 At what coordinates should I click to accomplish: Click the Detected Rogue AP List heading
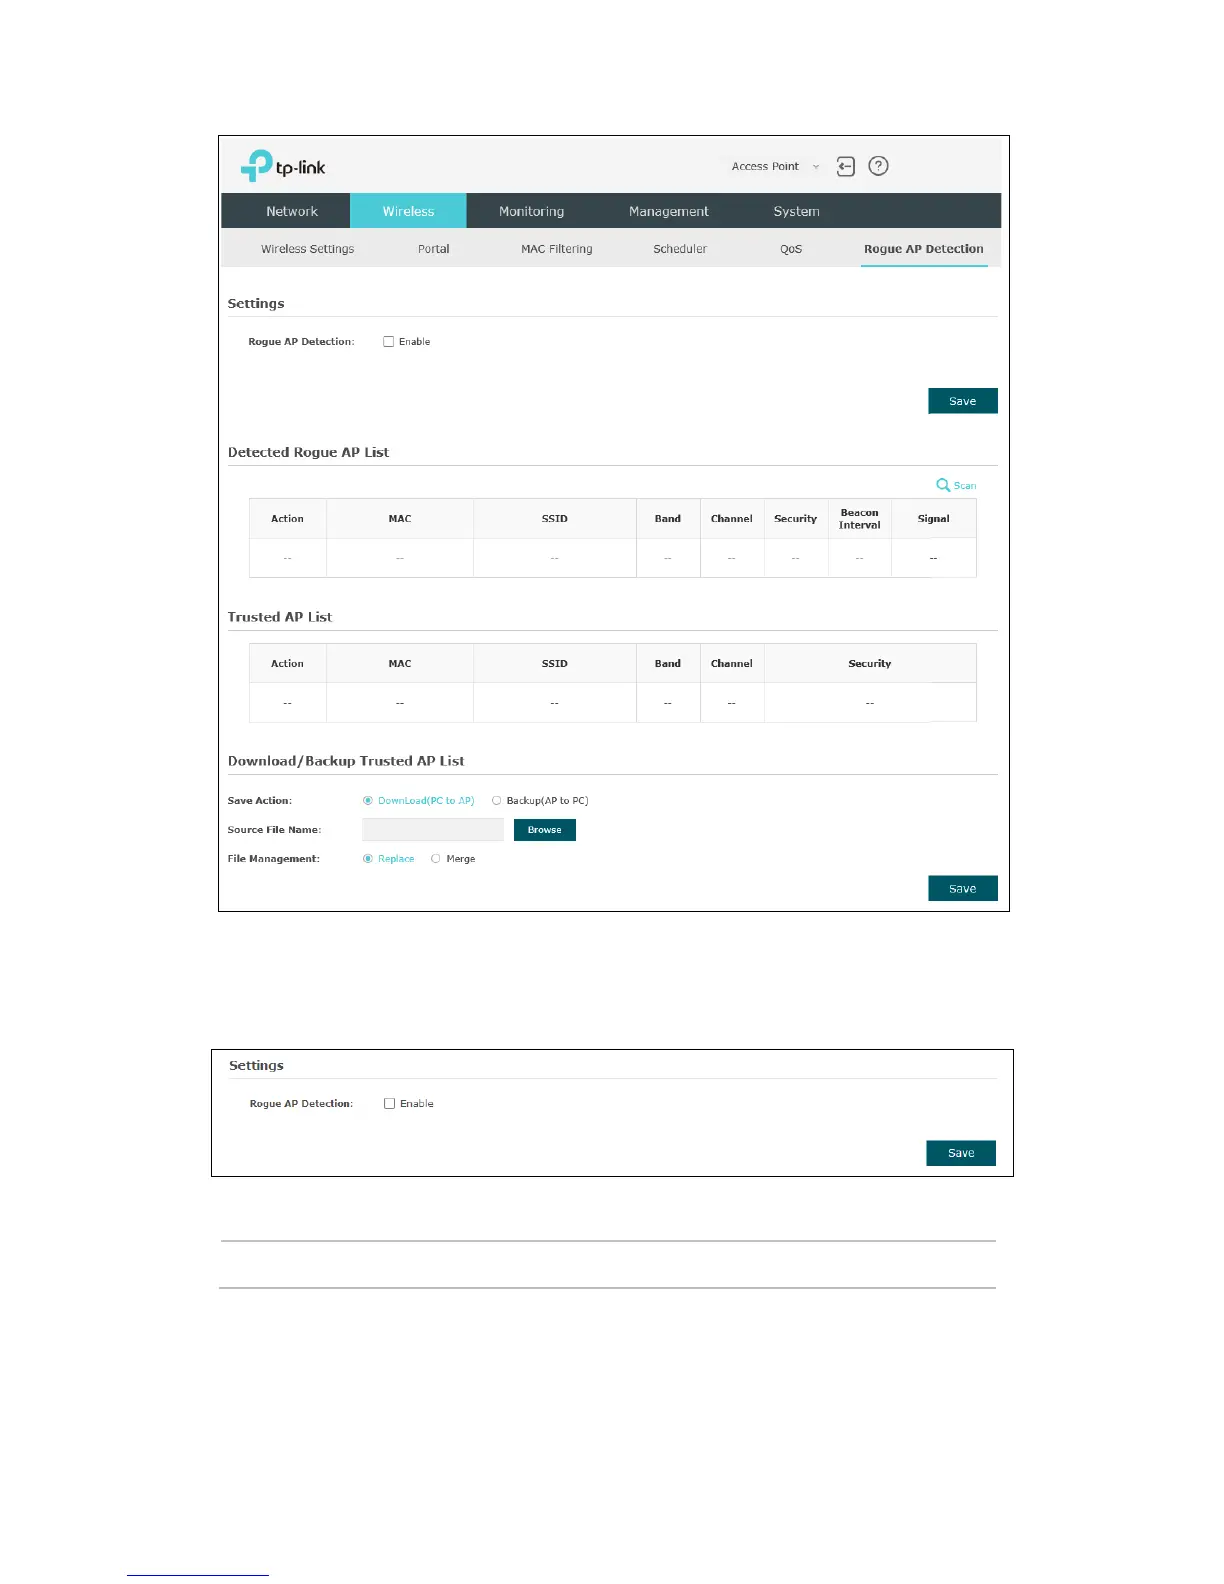[308, 452]
